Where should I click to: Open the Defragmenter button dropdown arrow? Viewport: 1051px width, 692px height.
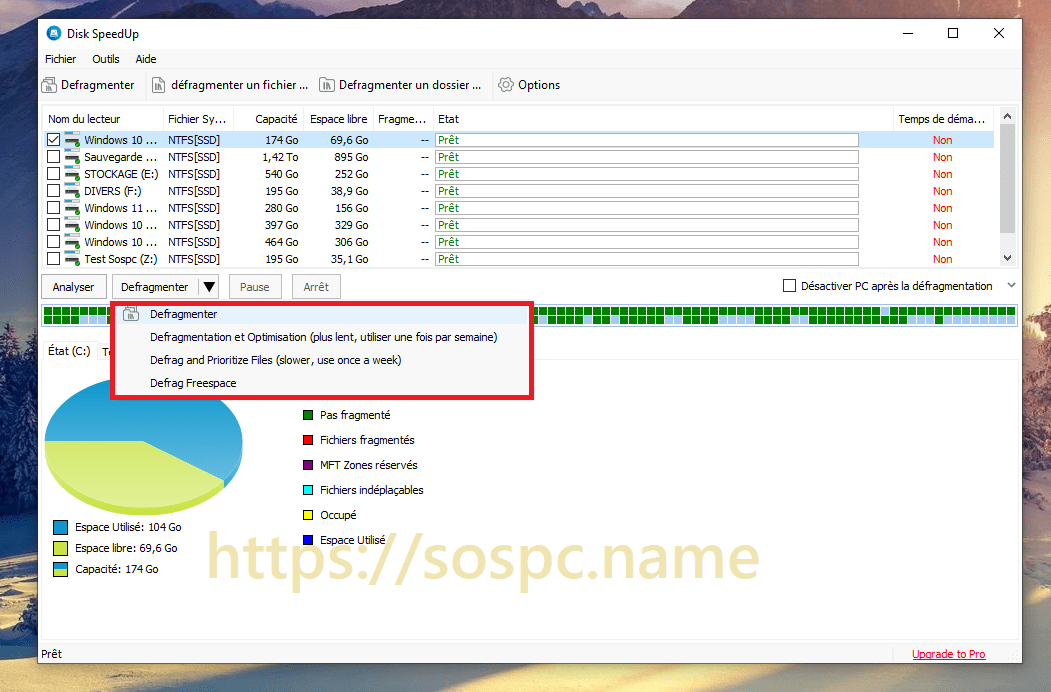[209, 287]
